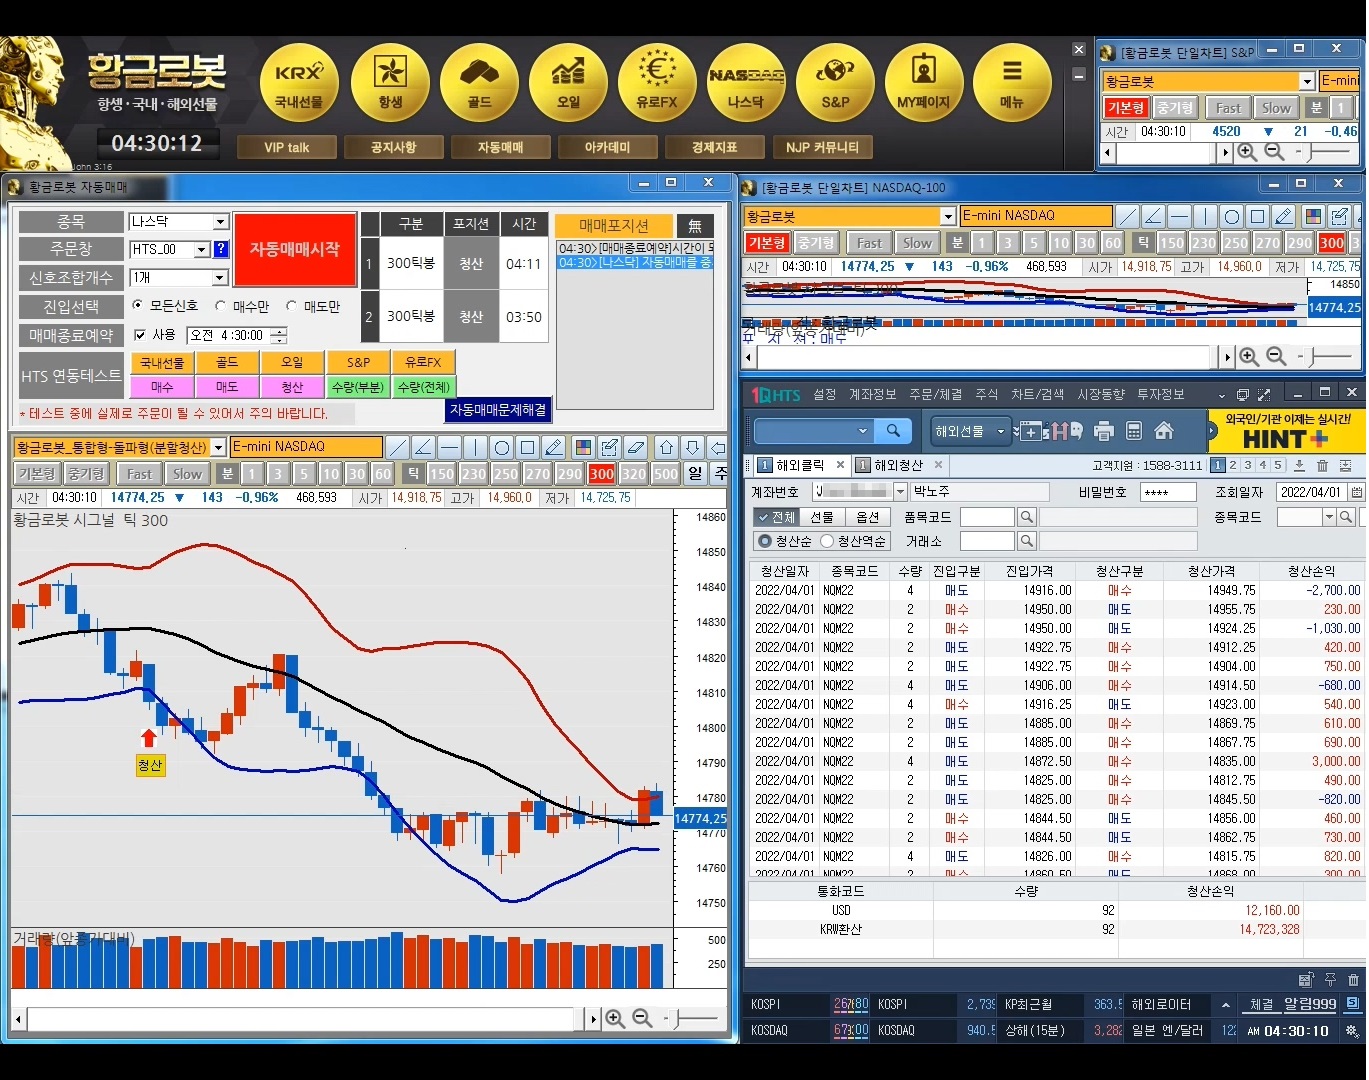
Task: Select 500 tick button in 자동매매 chart
Action: coord(665,474)
